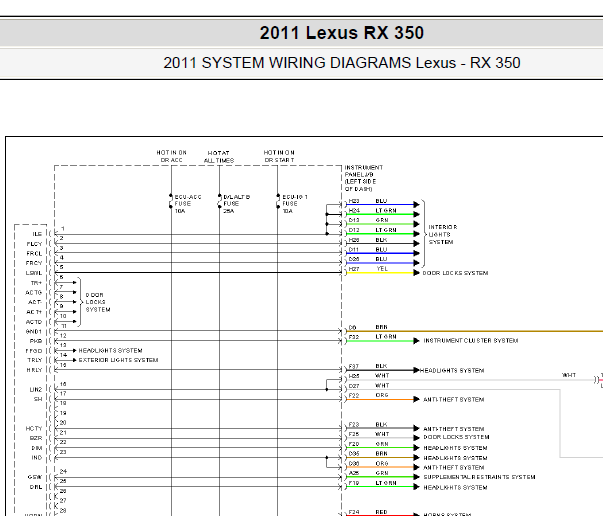
Task: Click the "2011 Lexus RX 350" page title
Action: coord(341,33)
